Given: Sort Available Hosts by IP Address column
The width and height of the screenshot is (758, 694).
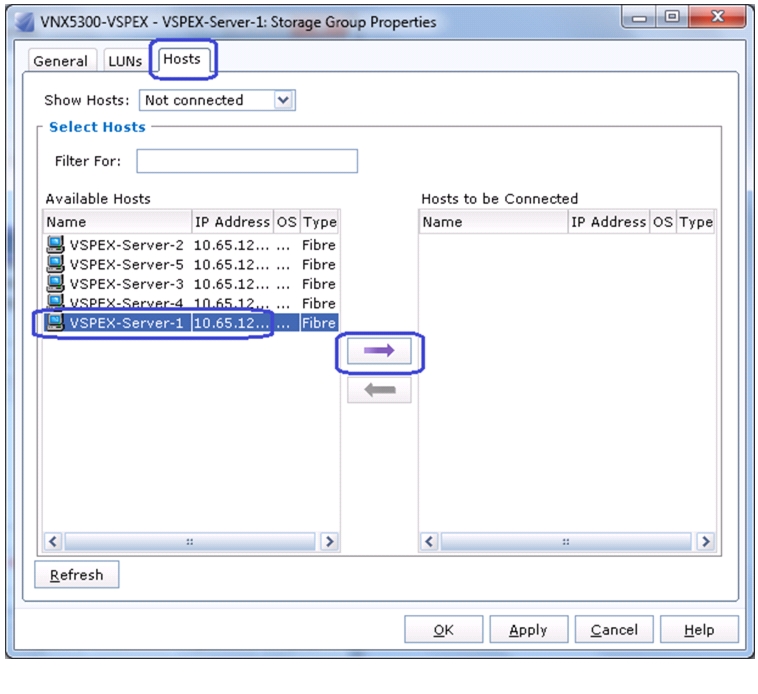Looking at the screenshot, I should pyautogui.click(x=233, y=222).
